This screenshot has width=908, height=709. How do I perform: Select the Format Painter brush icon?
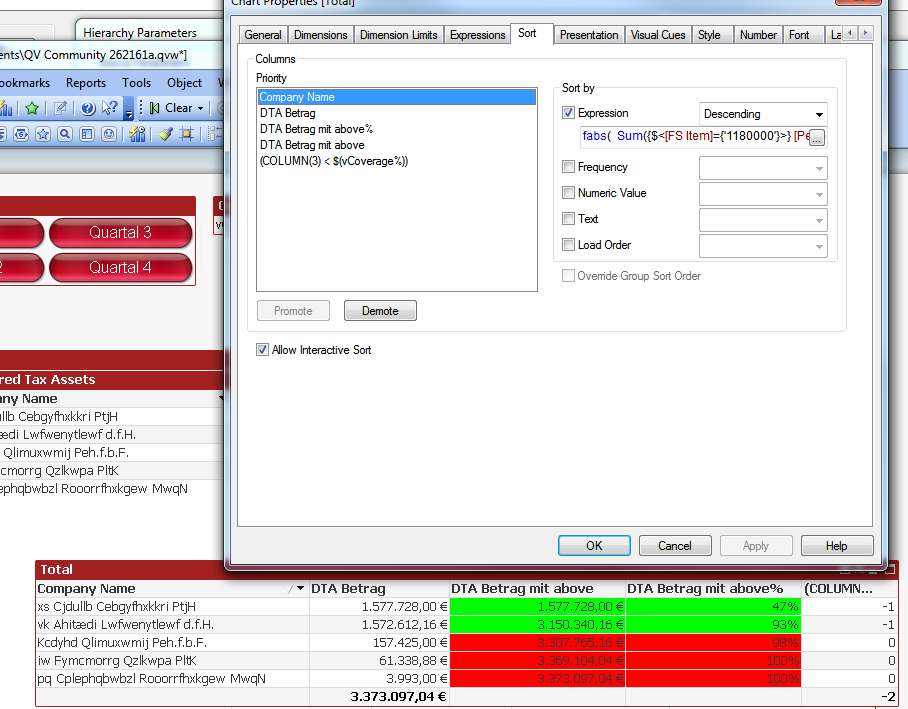coord(165,134)
